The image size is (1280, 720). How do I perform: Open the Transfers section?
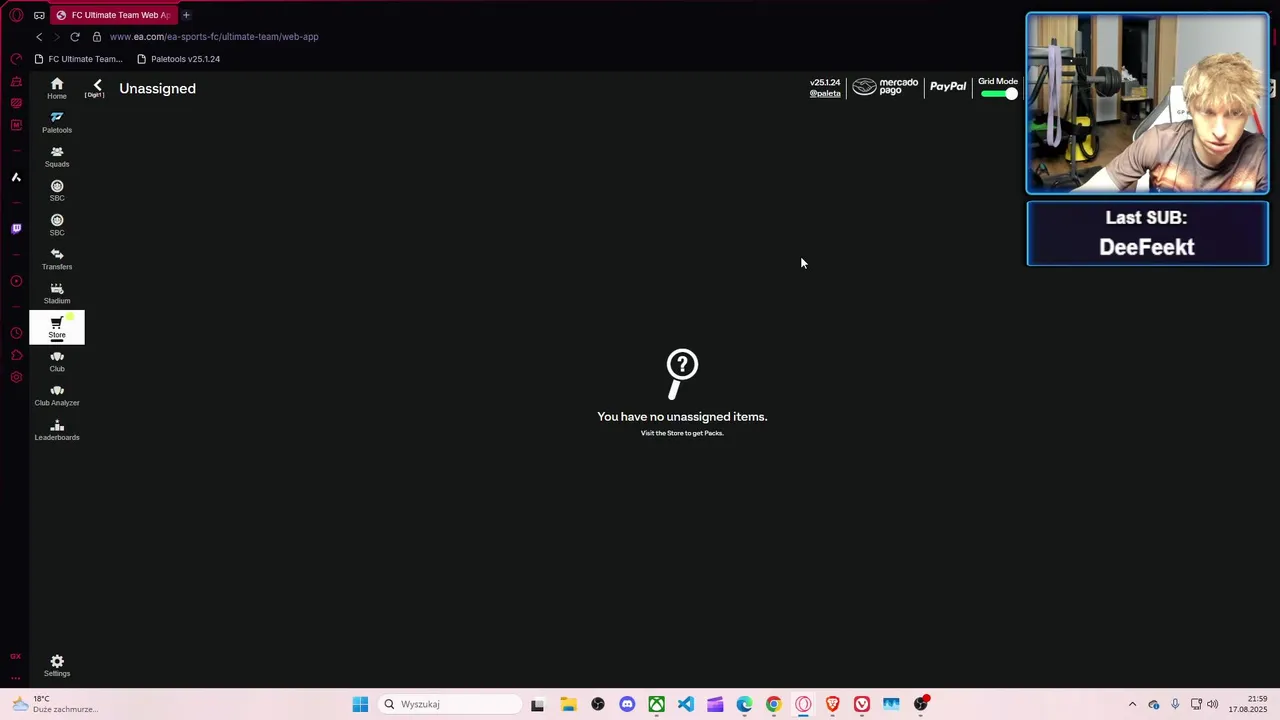[x=57, y=259]
